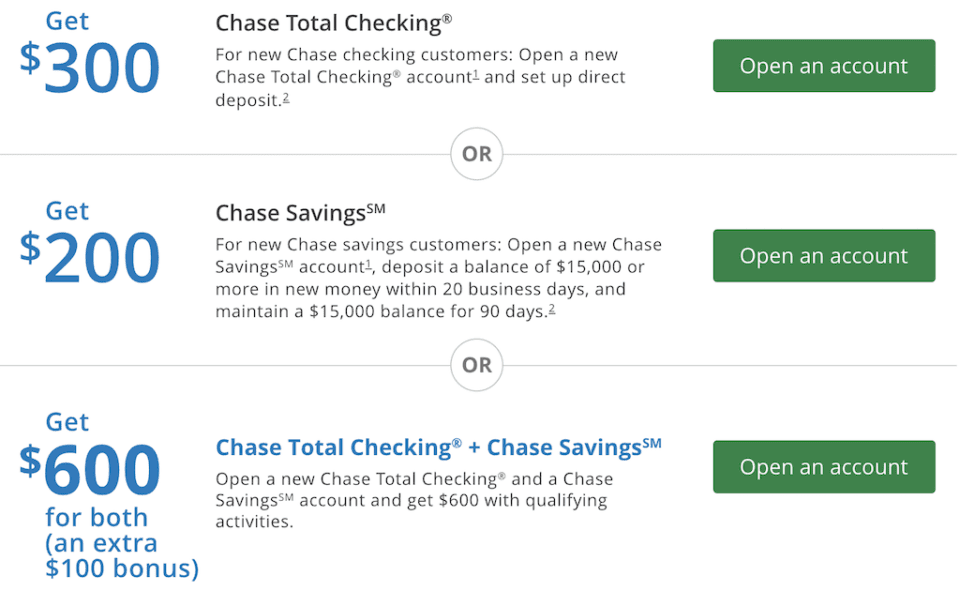This screenshot has height=591, width=960.
Task: Open footnote 1 in Total Checking description
Action: click(x=476, y=75)
